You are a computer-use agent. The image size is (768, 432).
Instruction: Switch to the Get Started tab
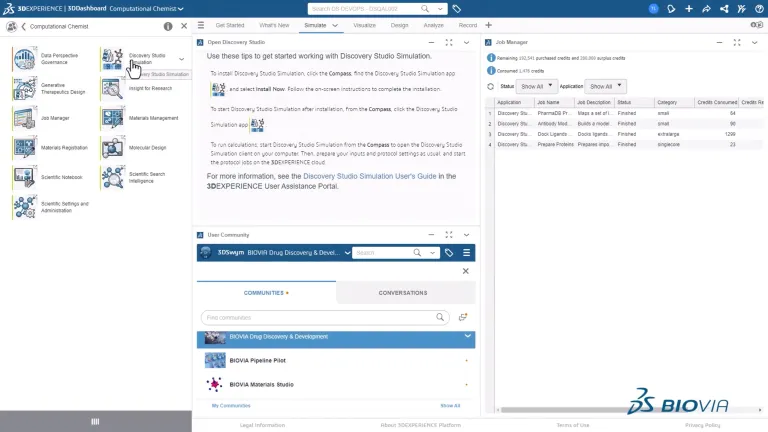tap(230, 25)
